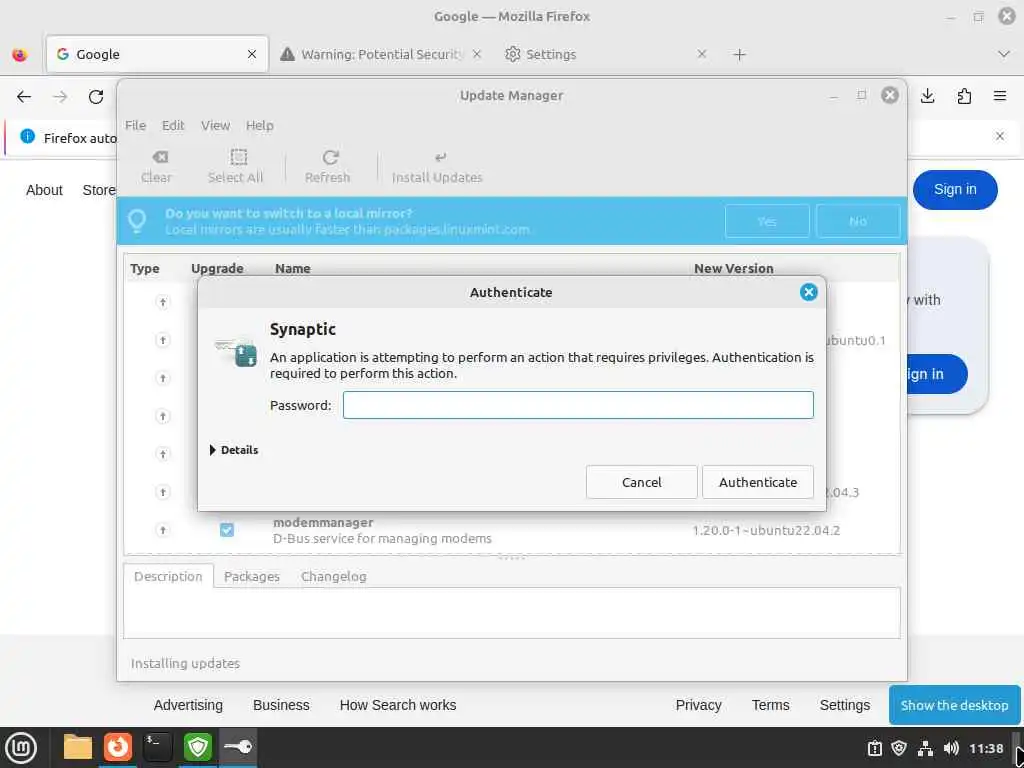Click Install Updates toolbar icon

438,167
